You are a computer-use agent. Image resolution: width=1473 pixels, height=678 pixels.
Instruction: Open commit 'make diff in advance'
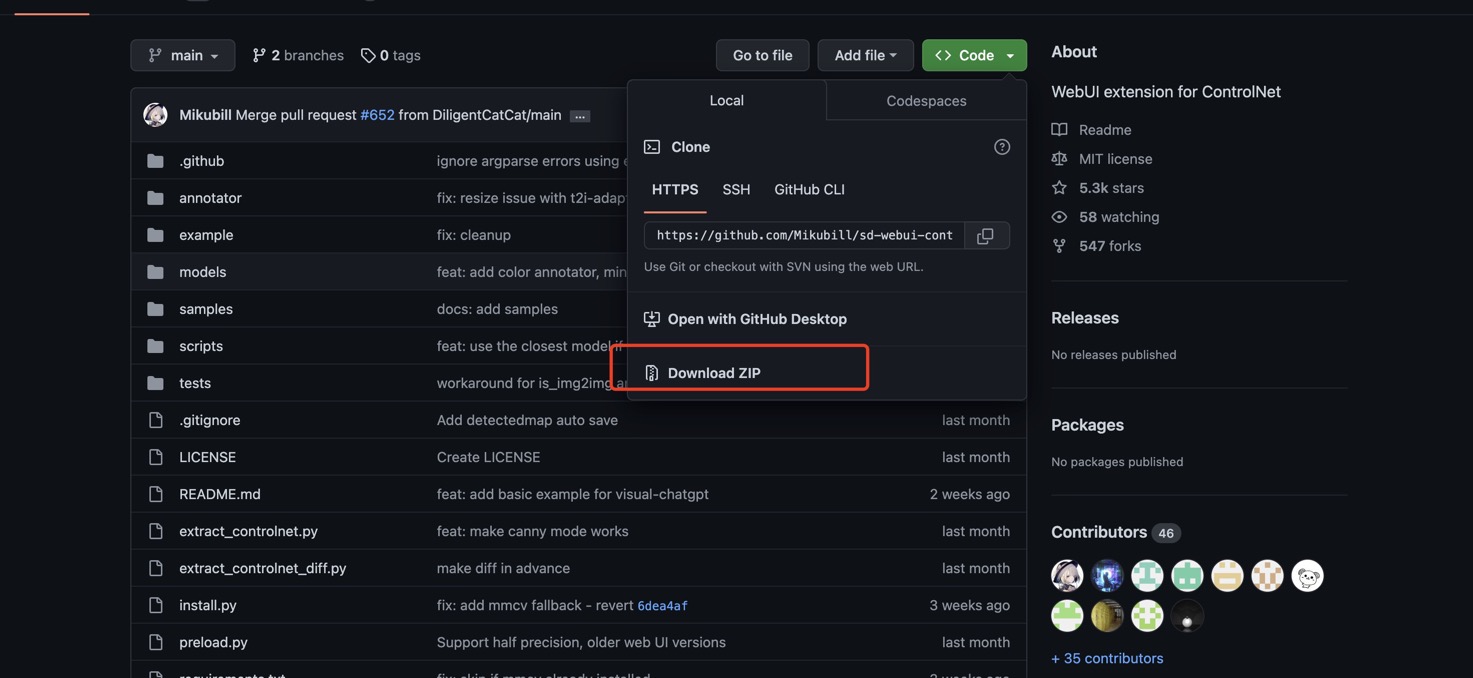click(503, 568)
